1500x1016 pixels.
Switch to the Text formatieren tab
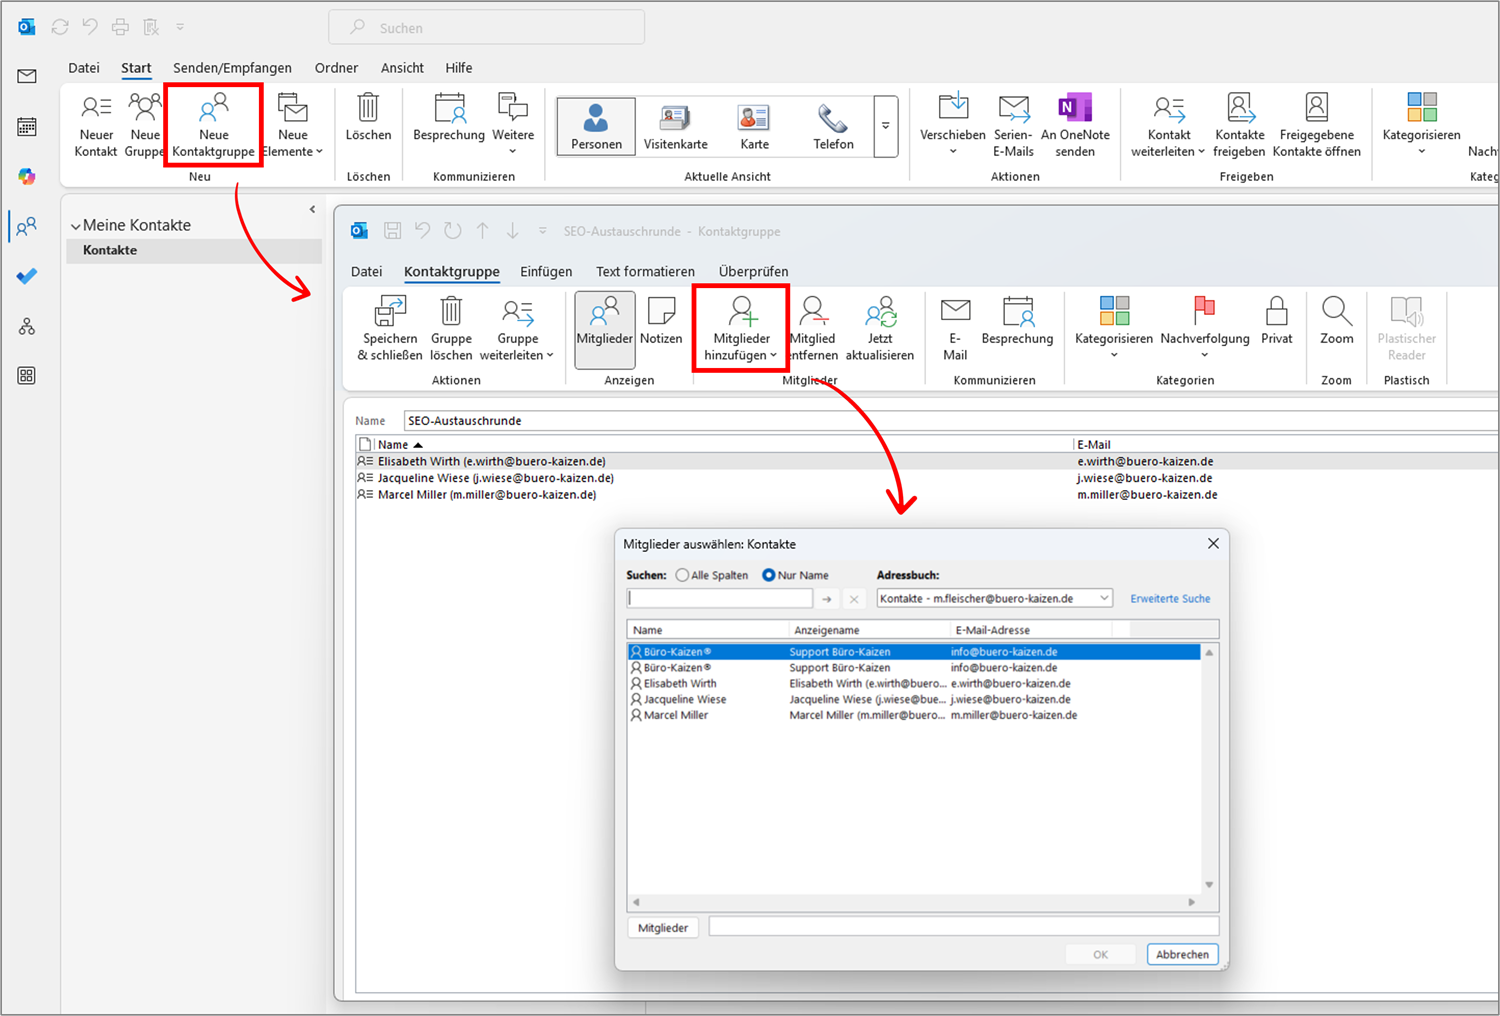click(645, 271)
